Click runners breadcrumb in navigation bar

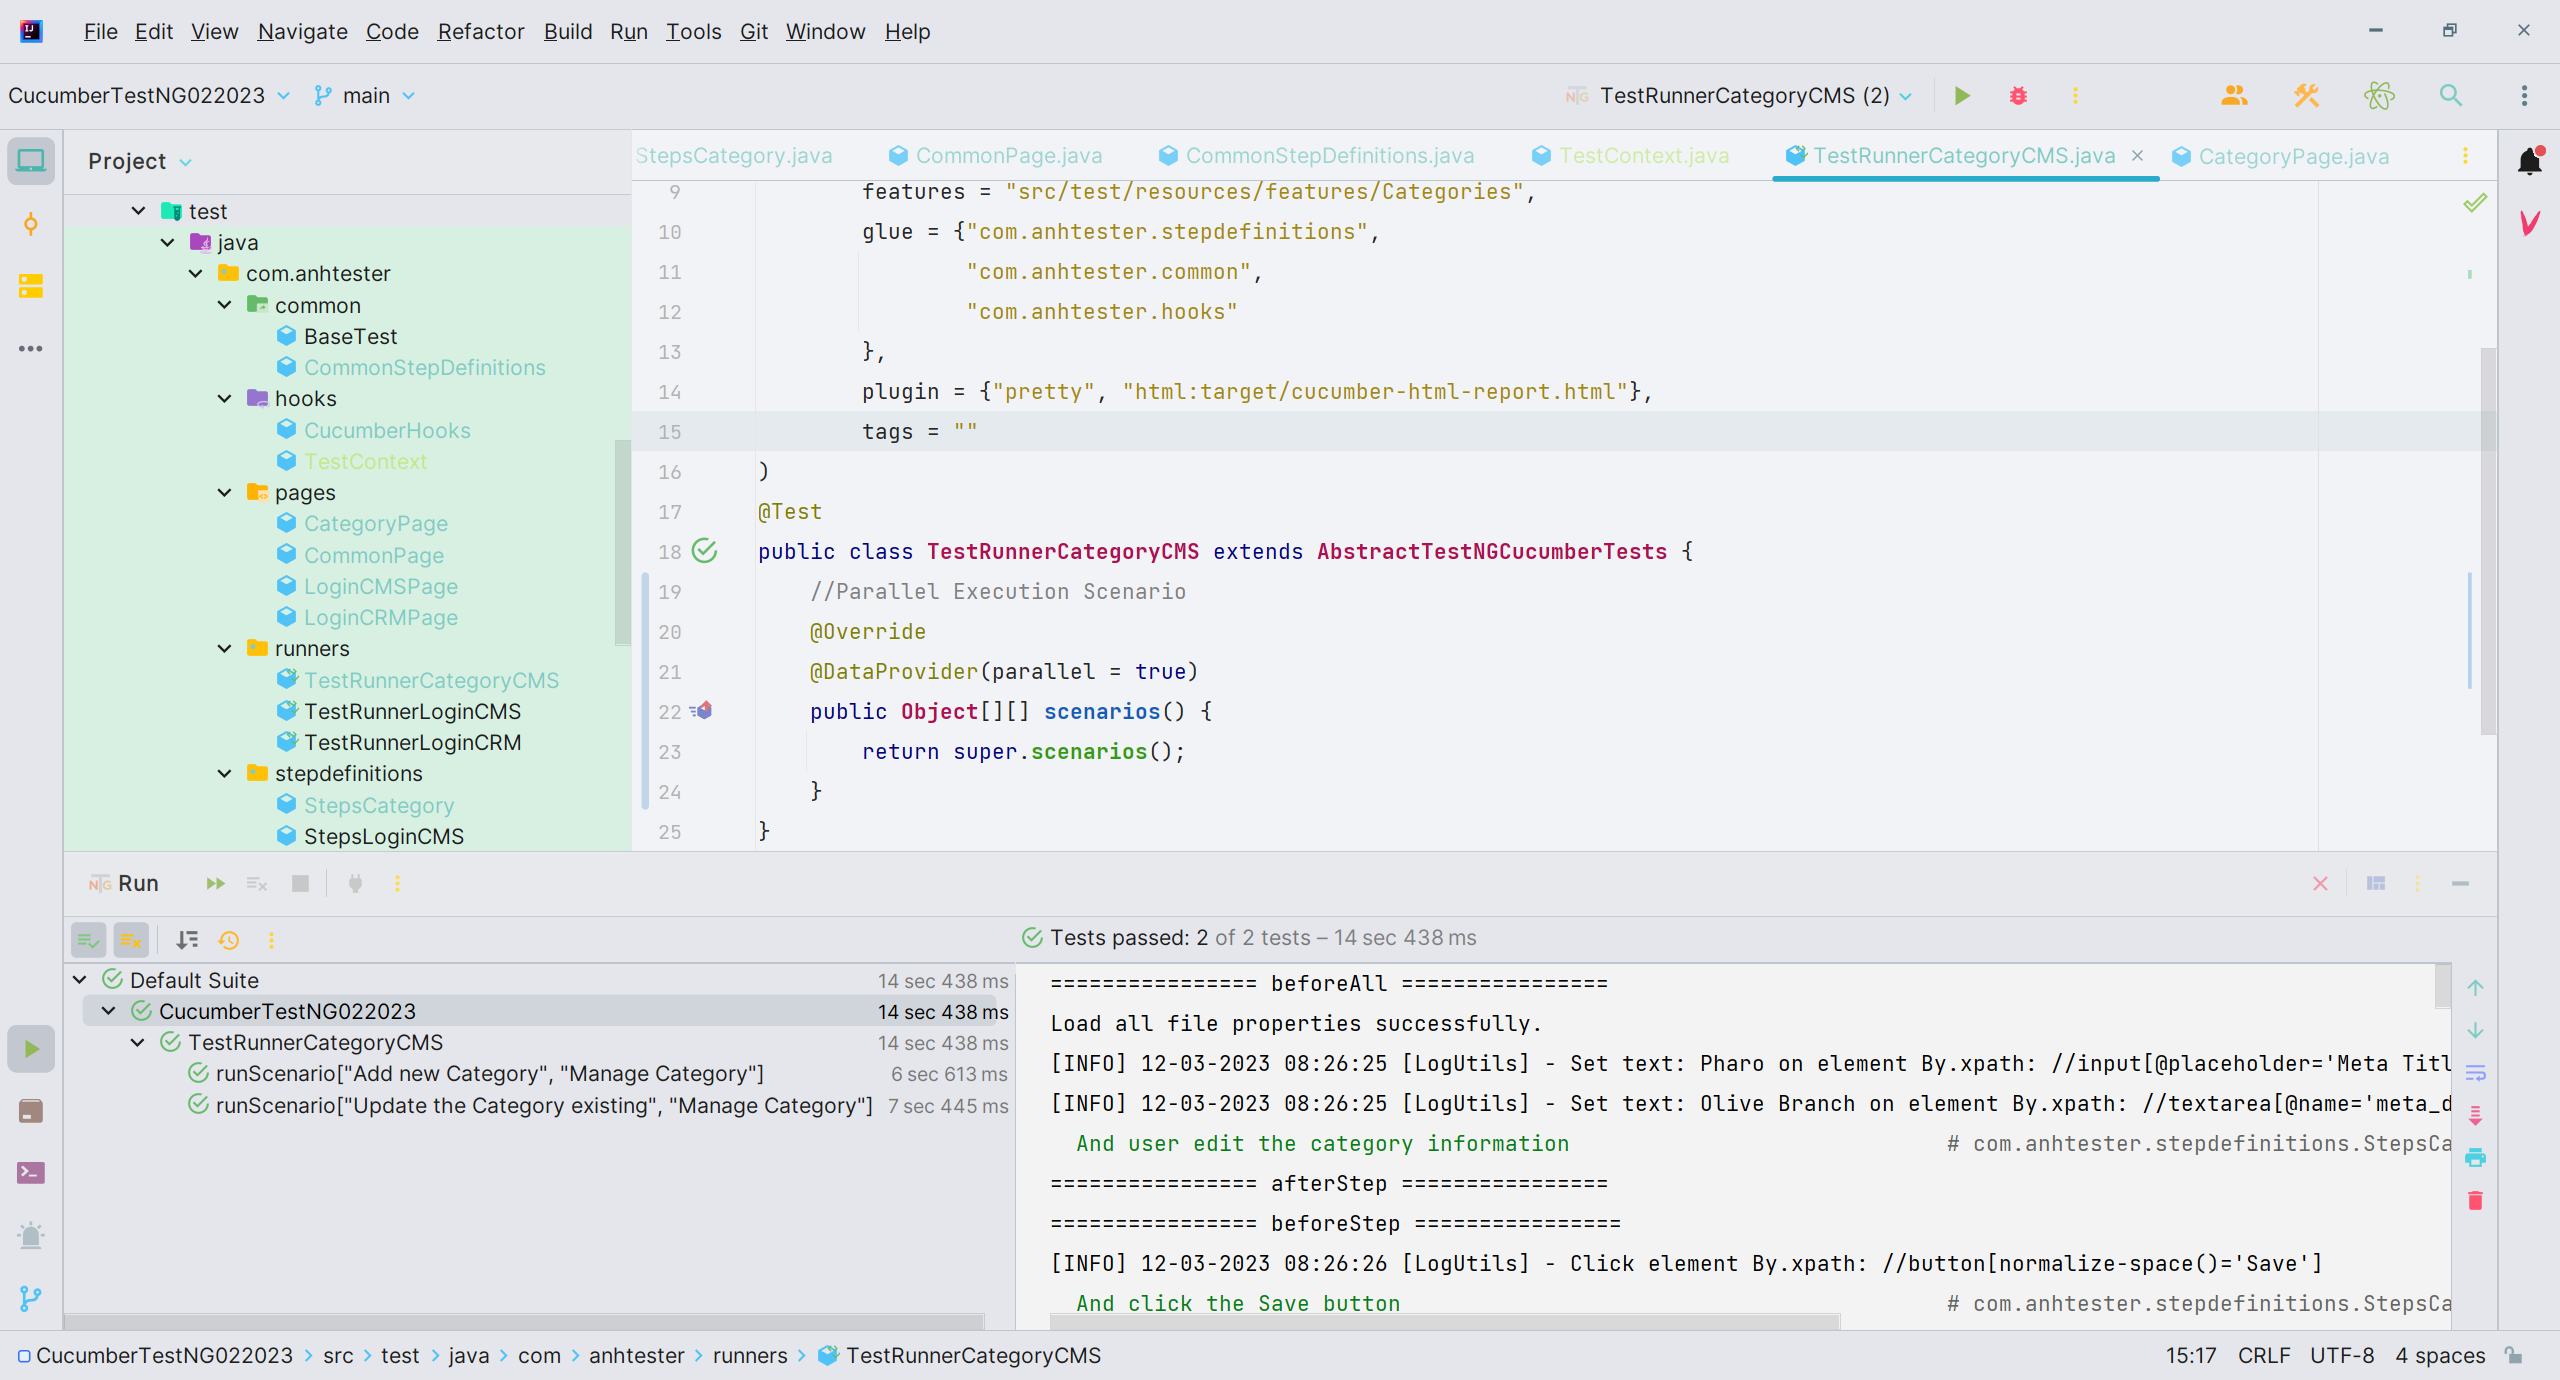pos(750,1355)
